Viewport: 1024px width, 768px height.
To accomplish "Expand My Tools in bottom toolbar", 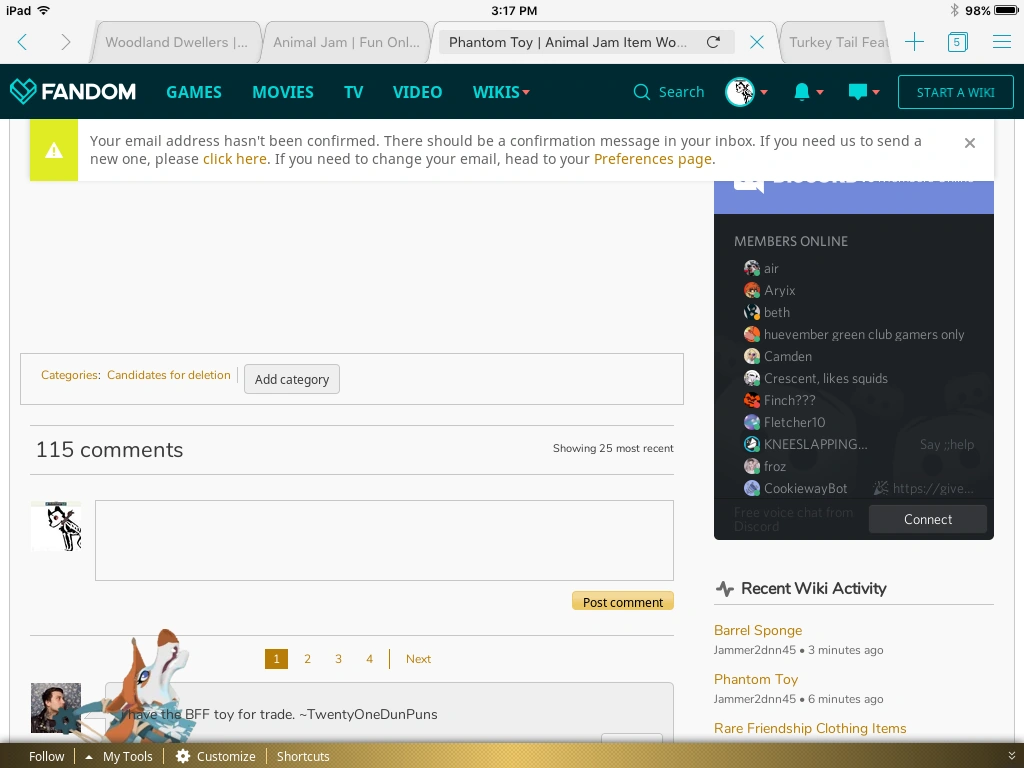I will [120, 756].
